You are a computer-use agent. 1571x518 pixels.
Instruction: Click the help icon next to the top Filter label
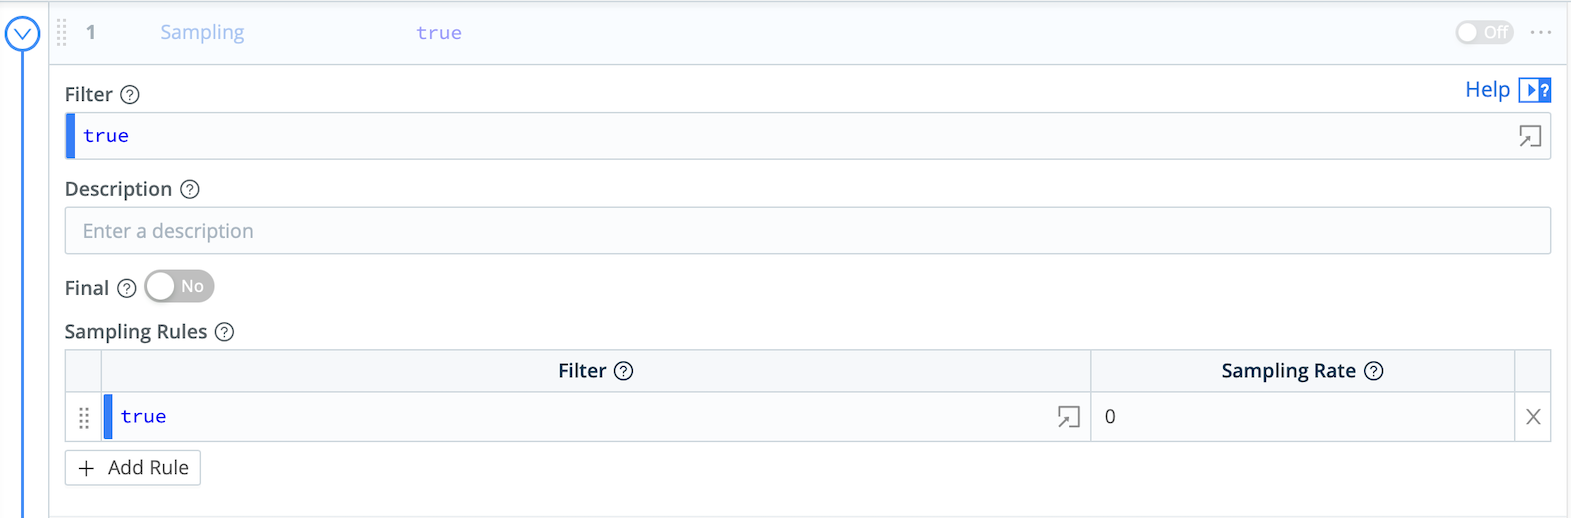click(x=130, y=95)
